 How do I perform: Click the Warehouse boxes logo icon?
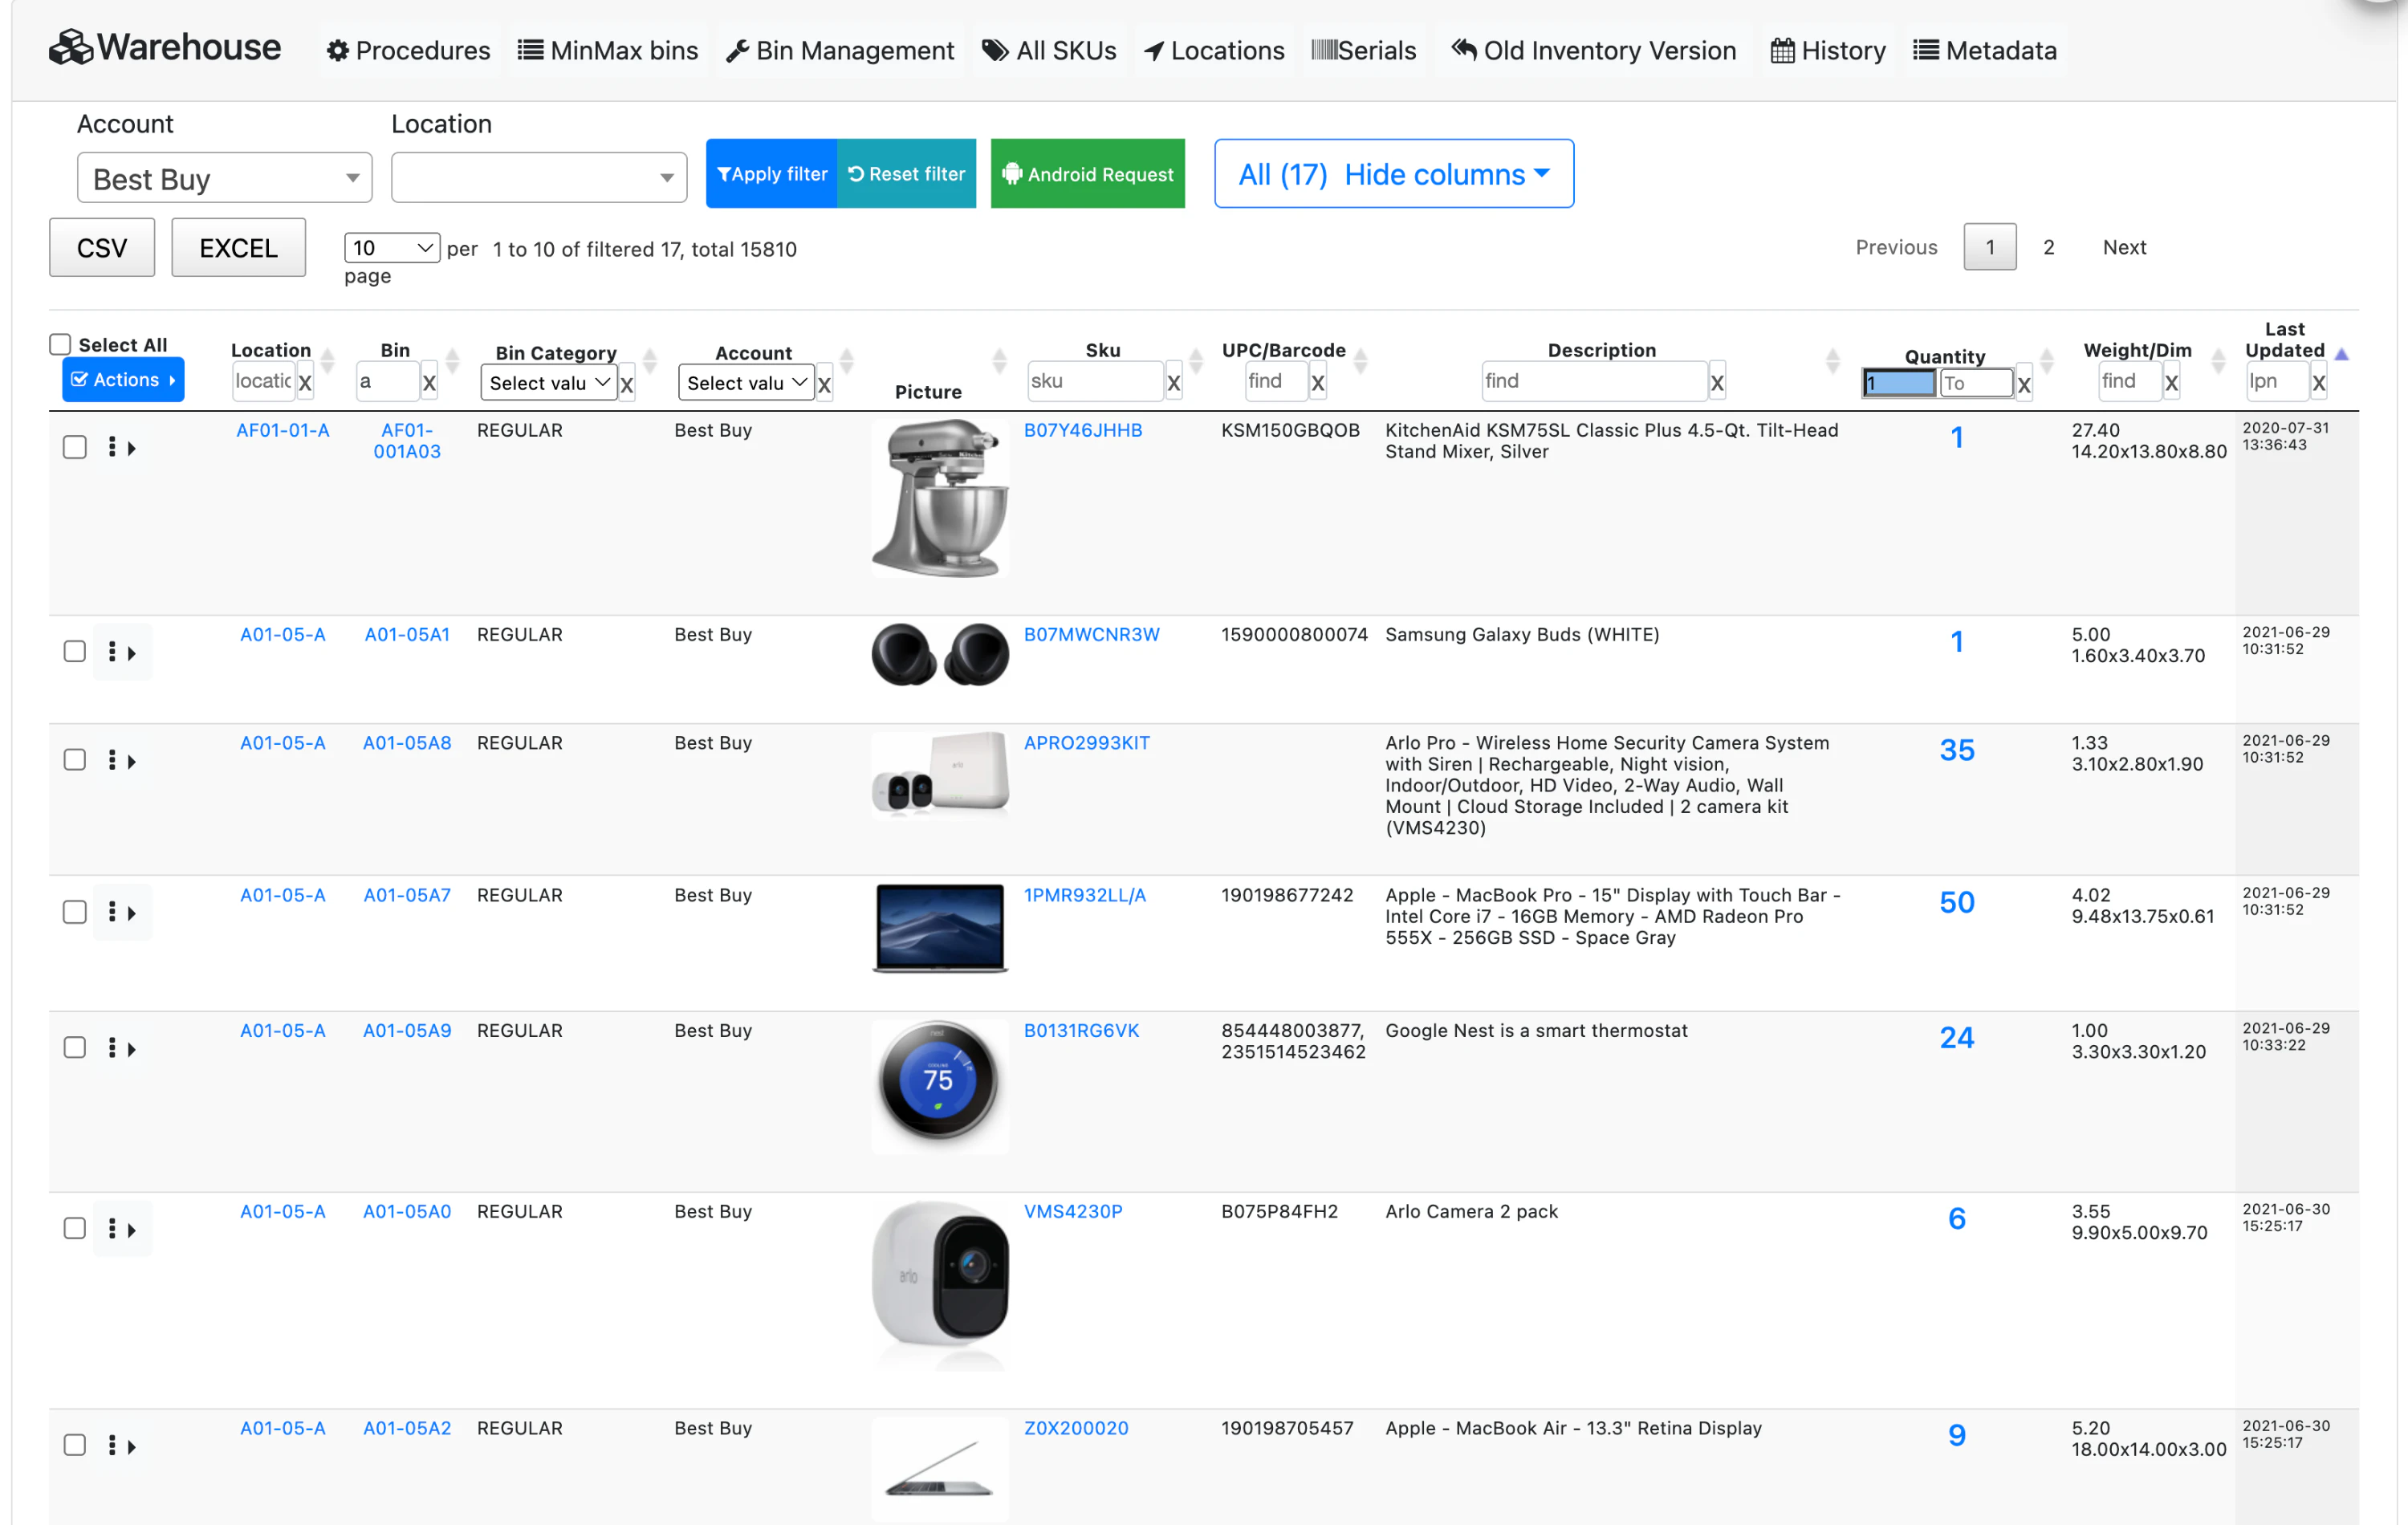tap(70, 48)
